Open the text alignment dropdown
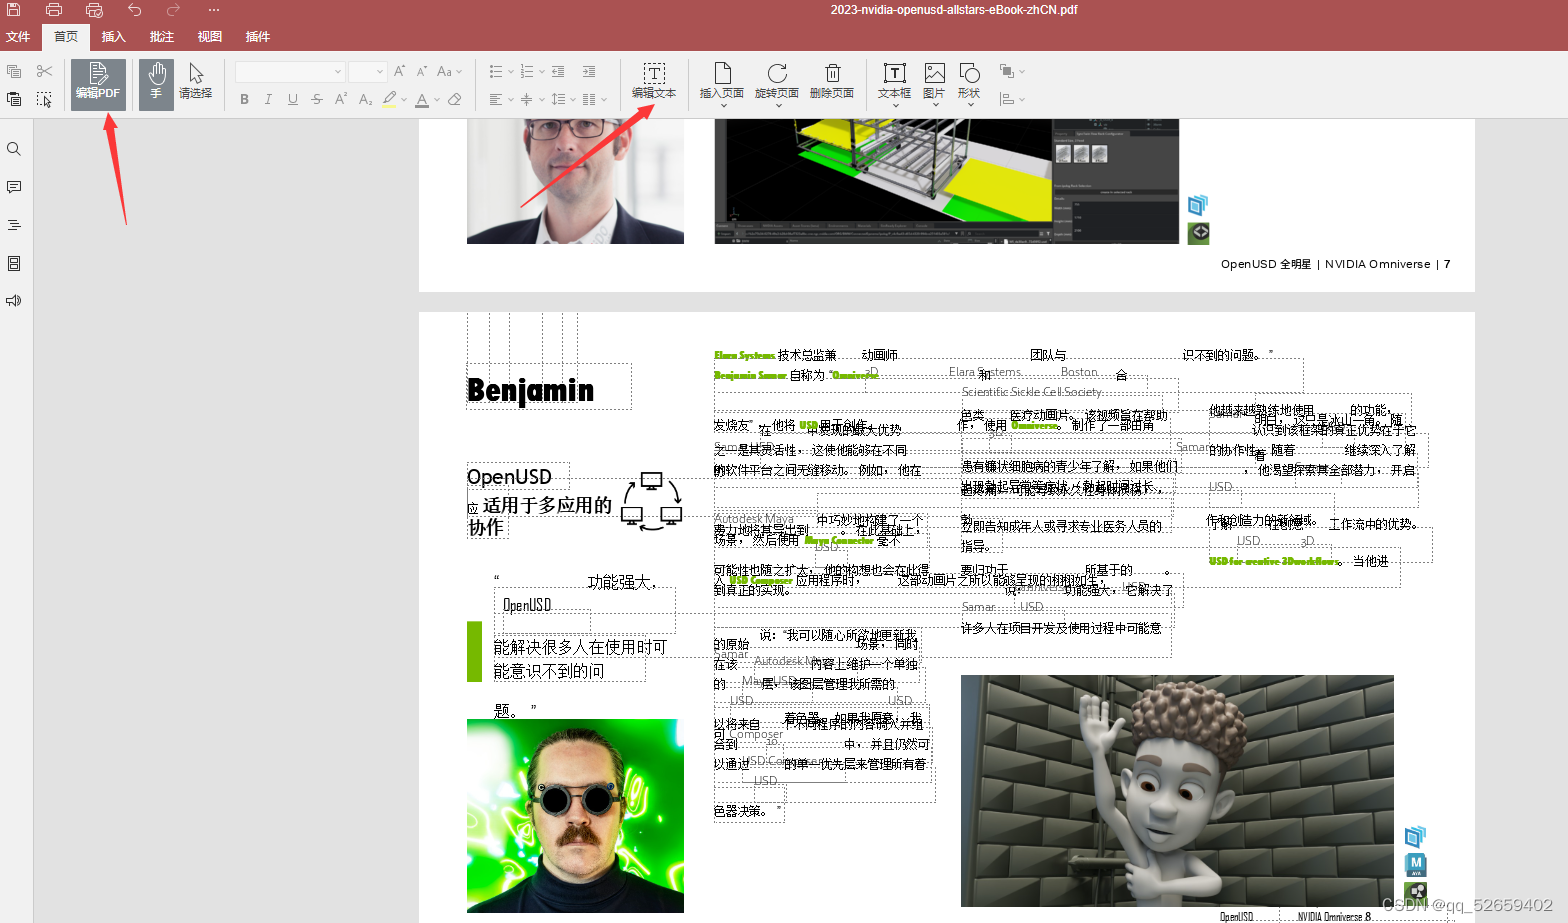Viewport: 1568px width, 923px height. pyautogui.click(x=501, y=99)
